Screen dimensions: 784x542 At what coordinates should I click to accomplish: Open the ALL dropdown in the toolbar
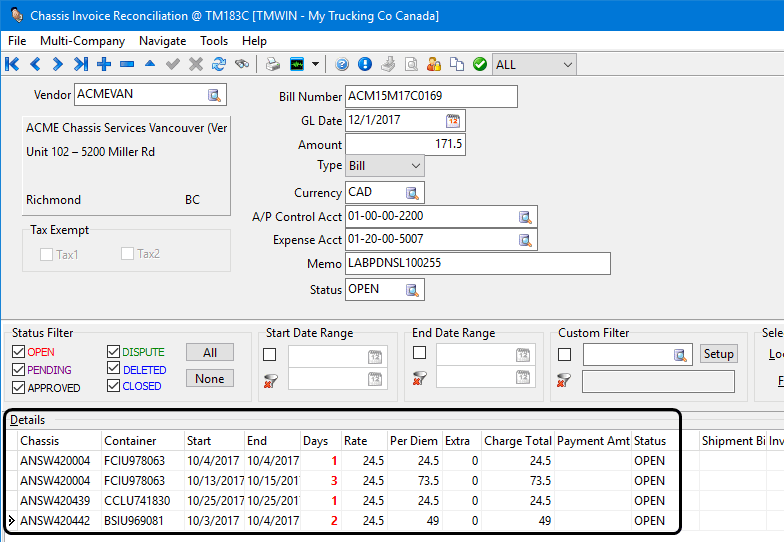pyautogui.click(x=567, y=64)
